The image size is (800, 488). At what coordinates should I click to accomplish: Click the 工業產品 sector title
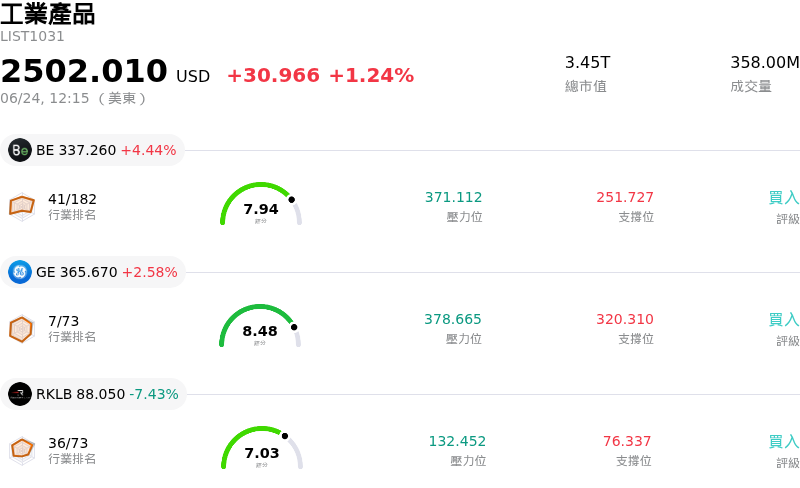[x=47, y=14]
